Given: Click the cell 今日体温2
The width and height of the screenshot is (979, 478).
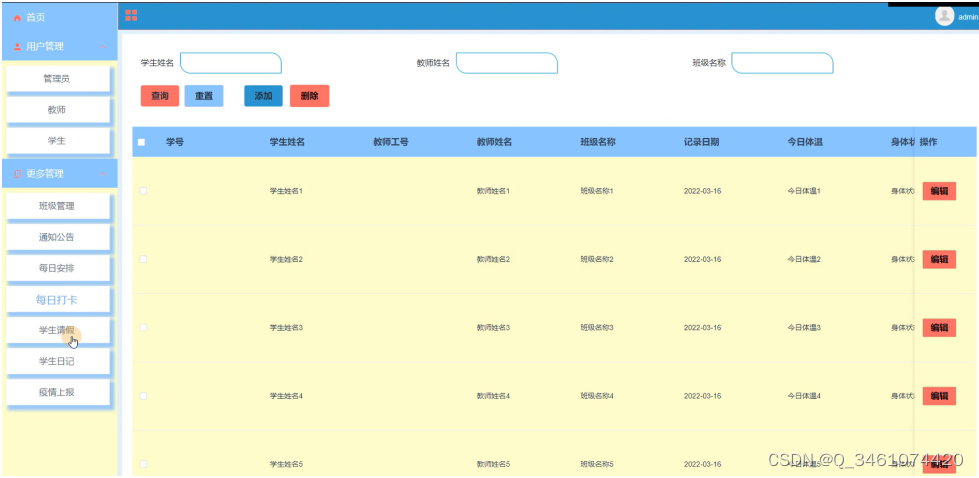Looking at the screenshot, I should (x=804, y=259).
